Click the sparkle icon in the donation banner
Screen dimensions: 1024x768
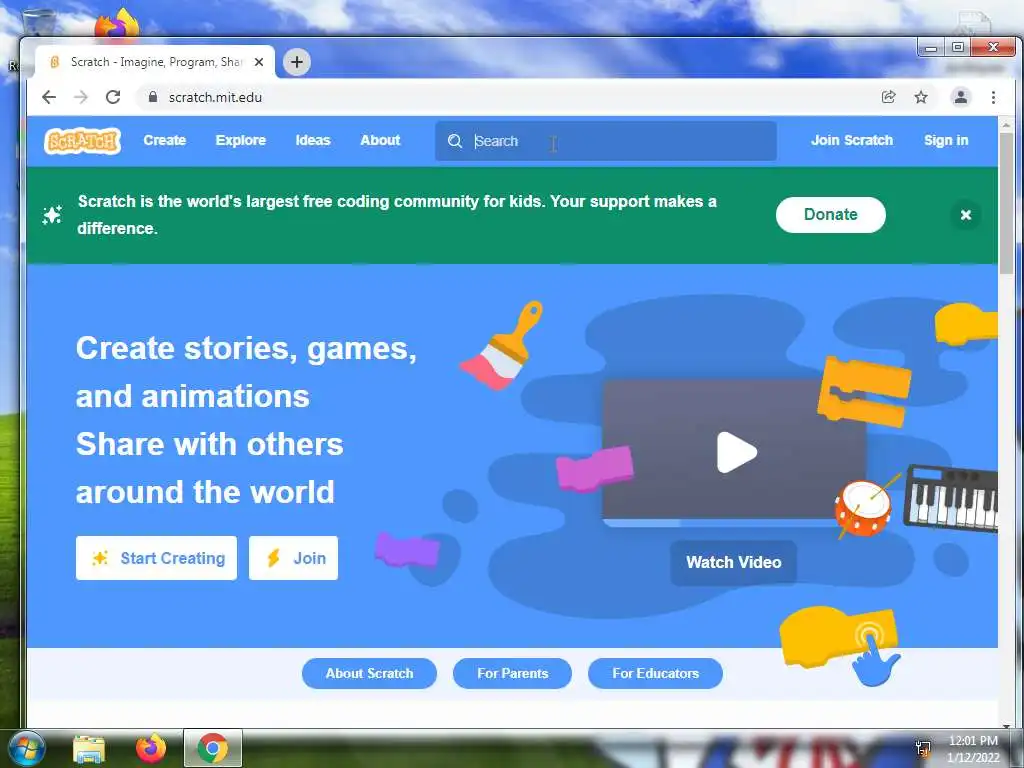click(52, 215)
